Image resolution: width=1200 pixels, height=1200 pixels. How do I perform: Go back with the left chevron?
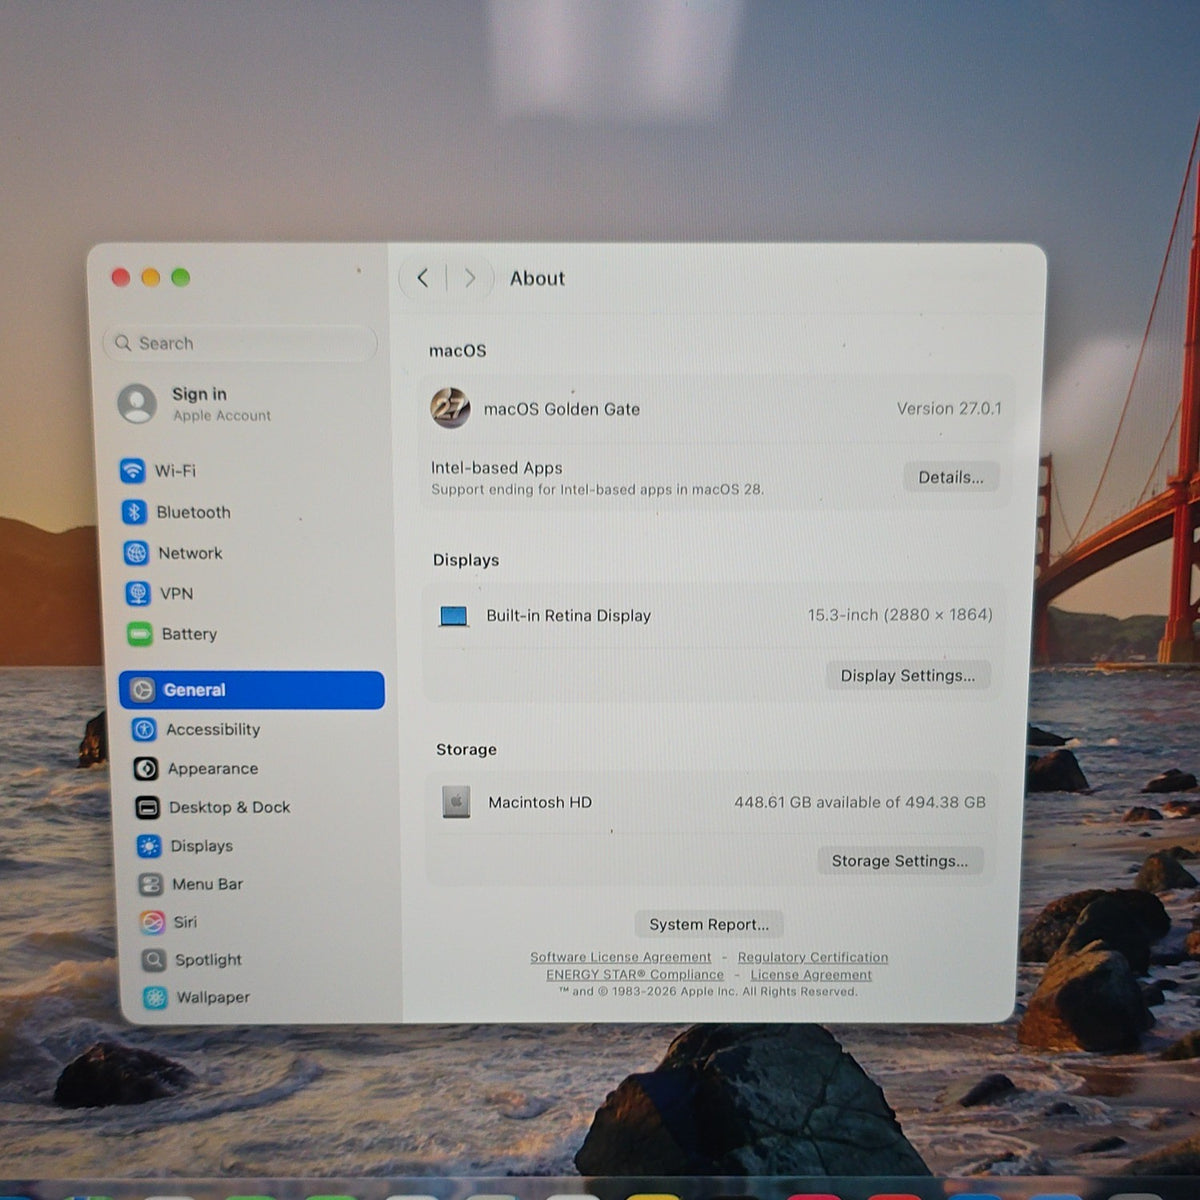tap(423, 278)
